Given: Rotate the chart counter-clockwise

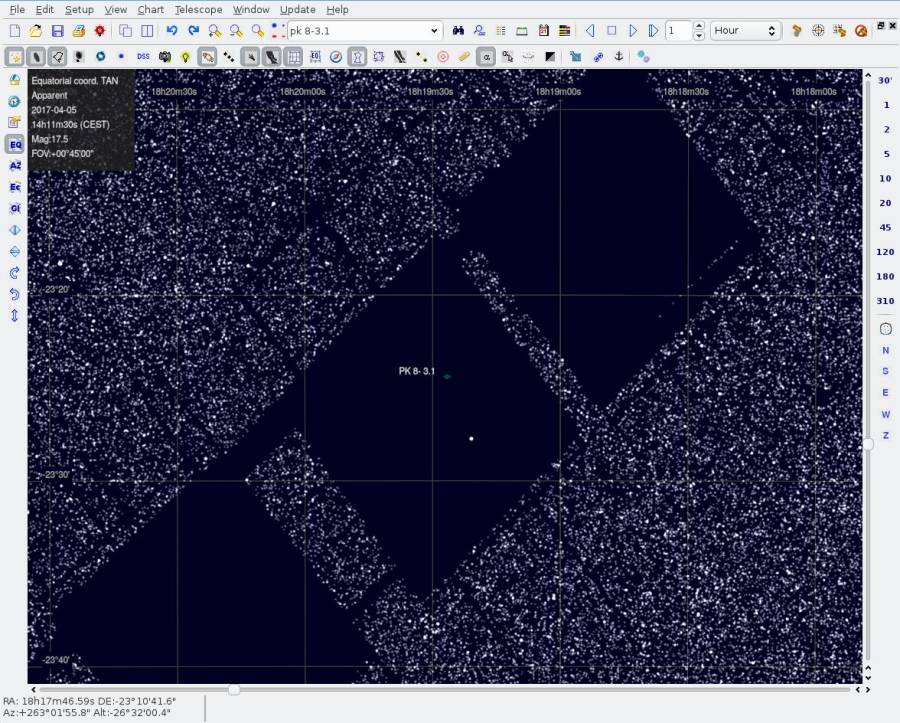Looking at the screenshot, I should tap(15, 294).
